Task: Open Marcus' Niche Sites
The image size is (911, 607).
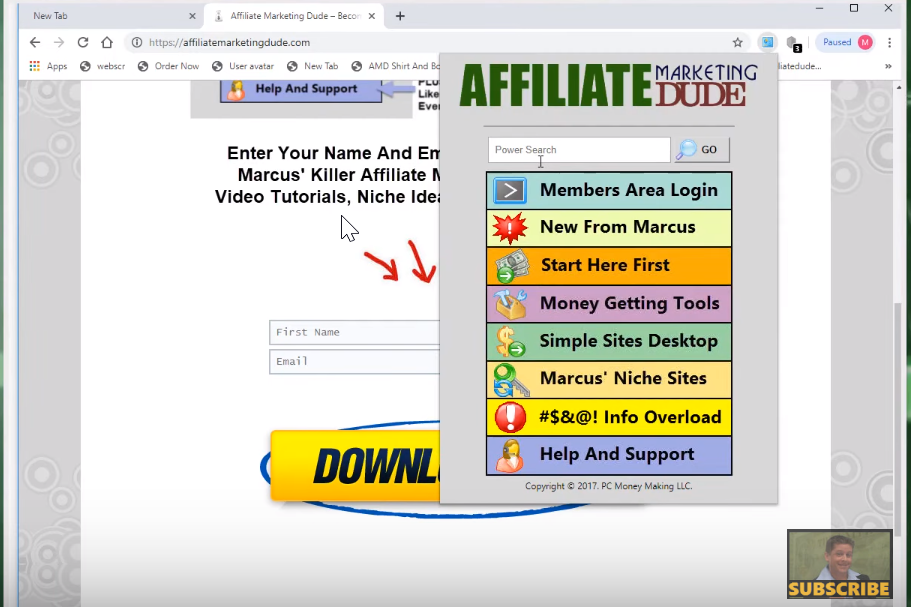Action: [x=609, y=379]
